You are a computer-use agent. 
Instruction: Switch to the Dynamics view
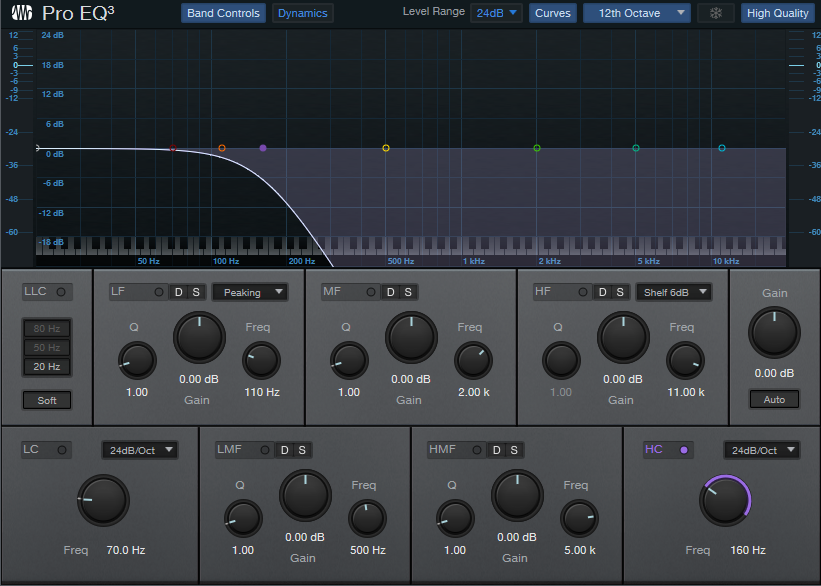coord(303,13)
